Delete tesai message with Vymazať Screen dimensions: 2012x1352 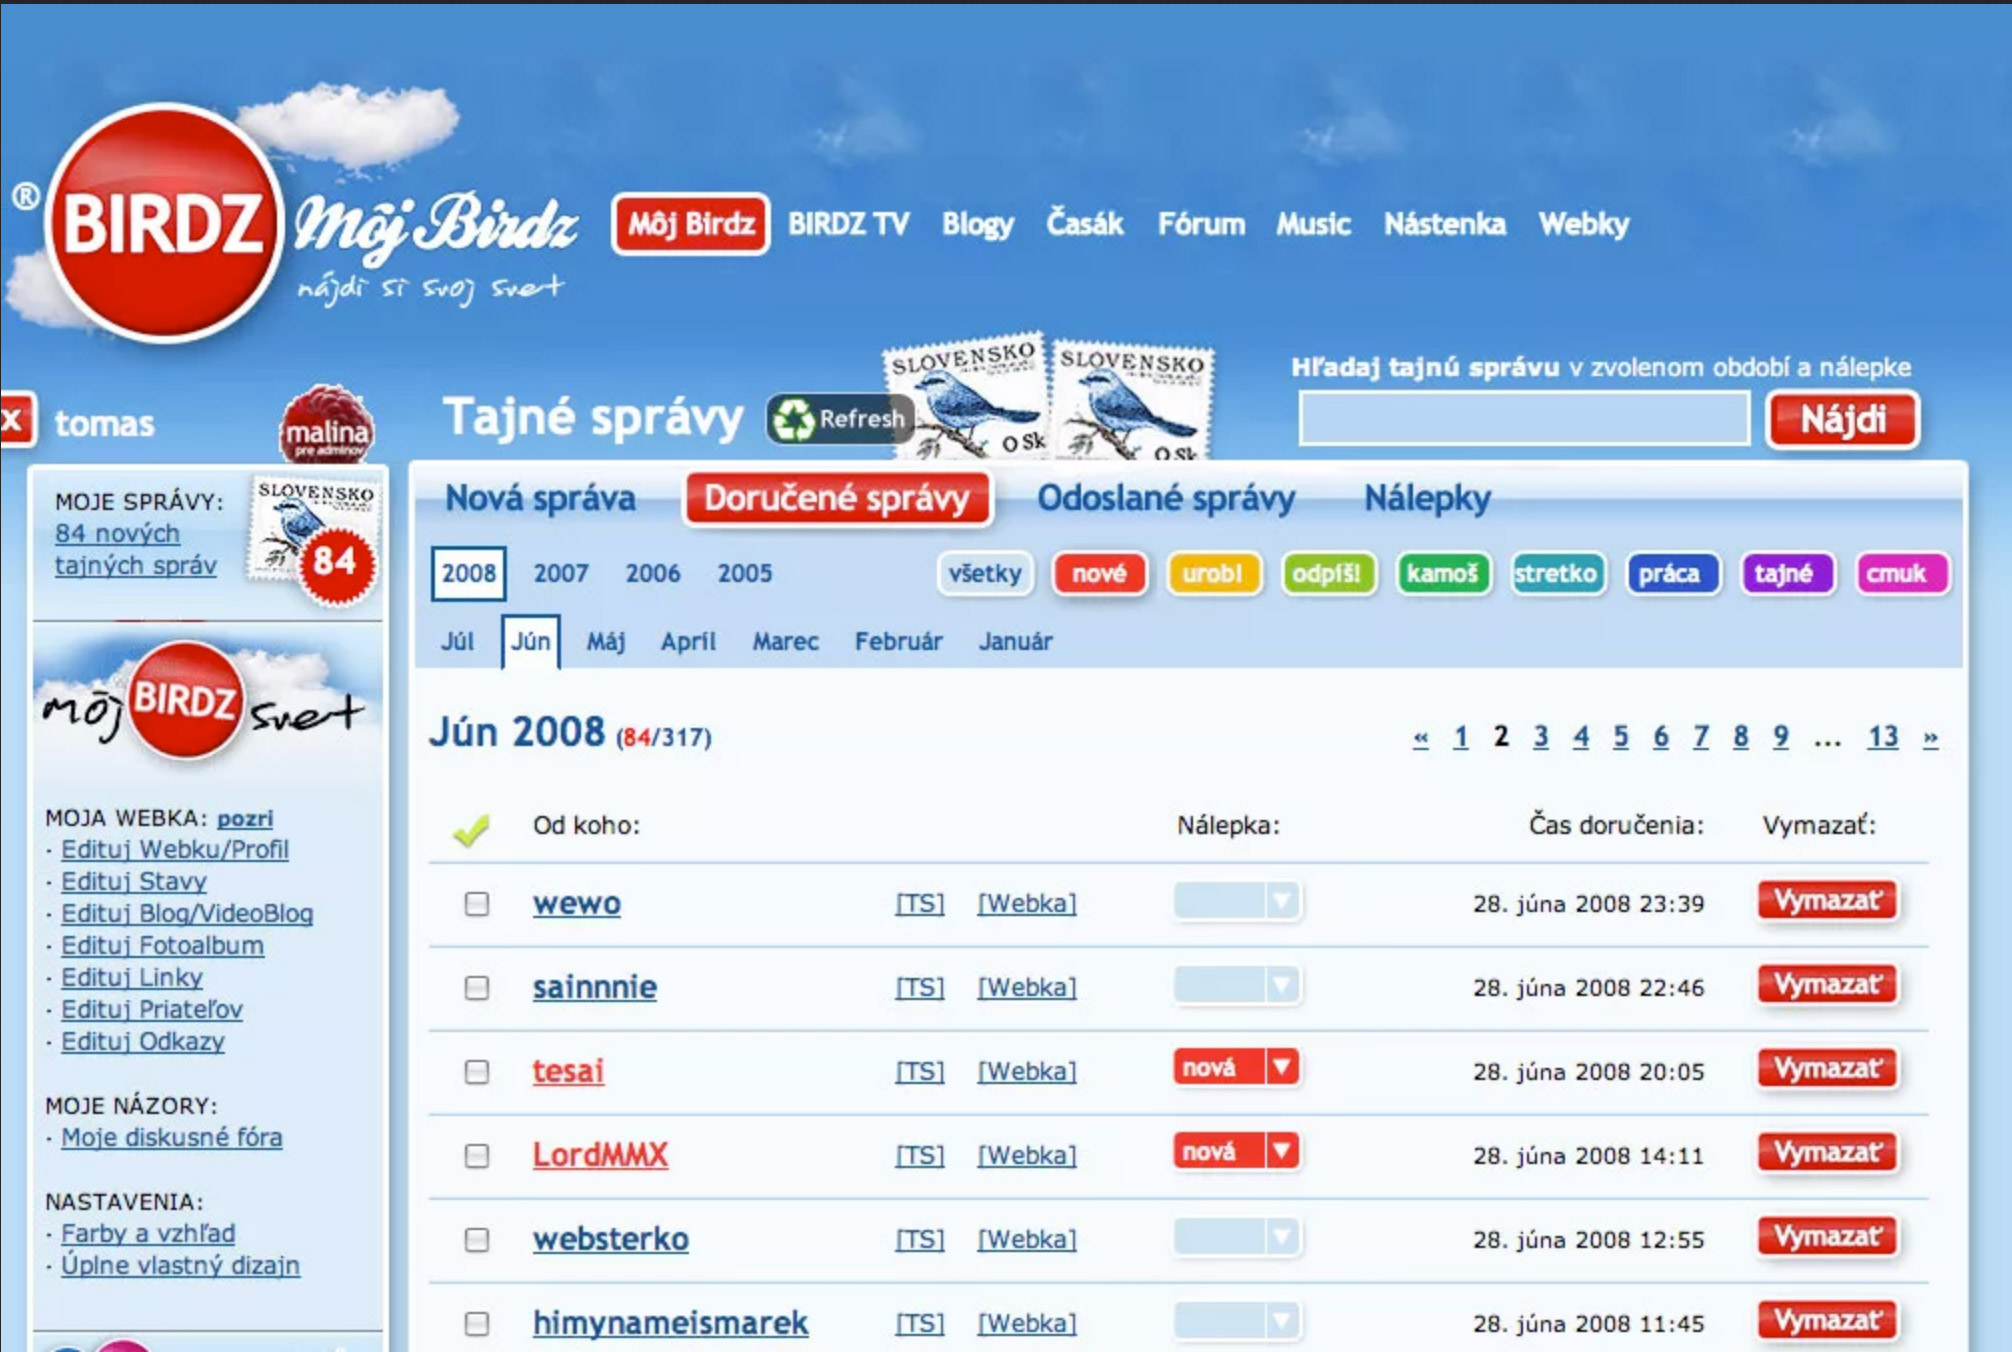point(1827,1069)
